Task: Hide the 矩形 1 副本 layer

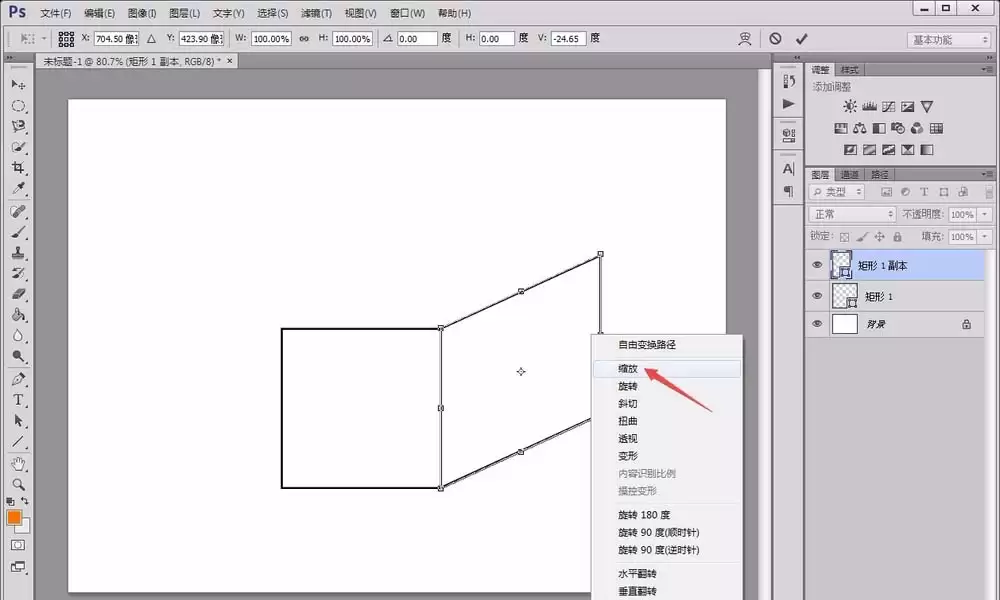Action: click(817, 265)
